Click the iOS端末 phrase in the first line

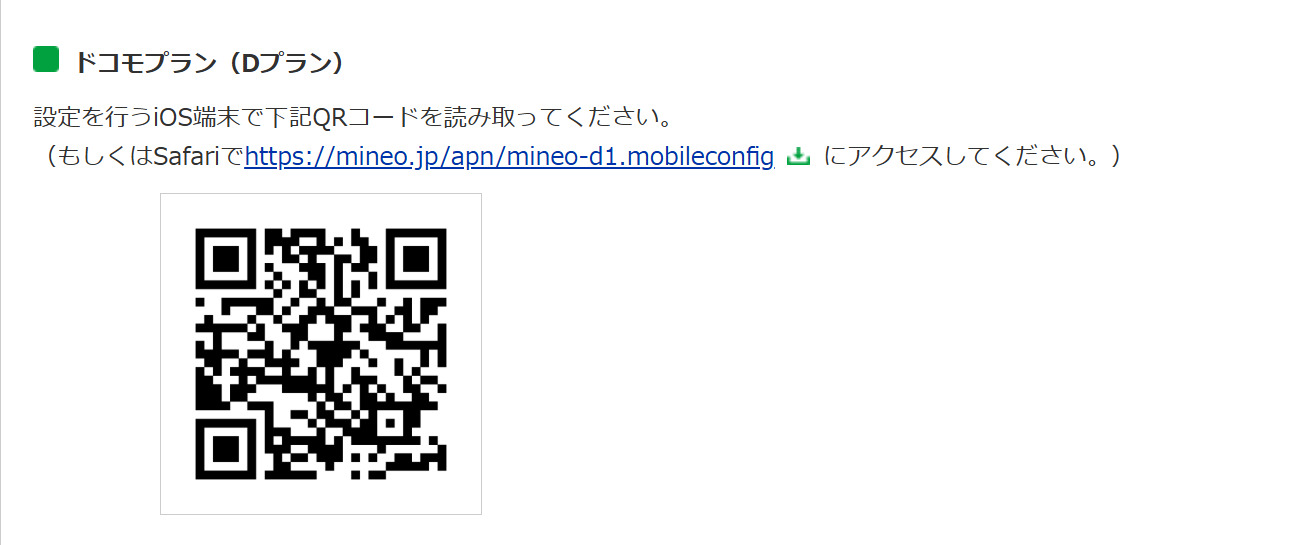tap(196, 118)
